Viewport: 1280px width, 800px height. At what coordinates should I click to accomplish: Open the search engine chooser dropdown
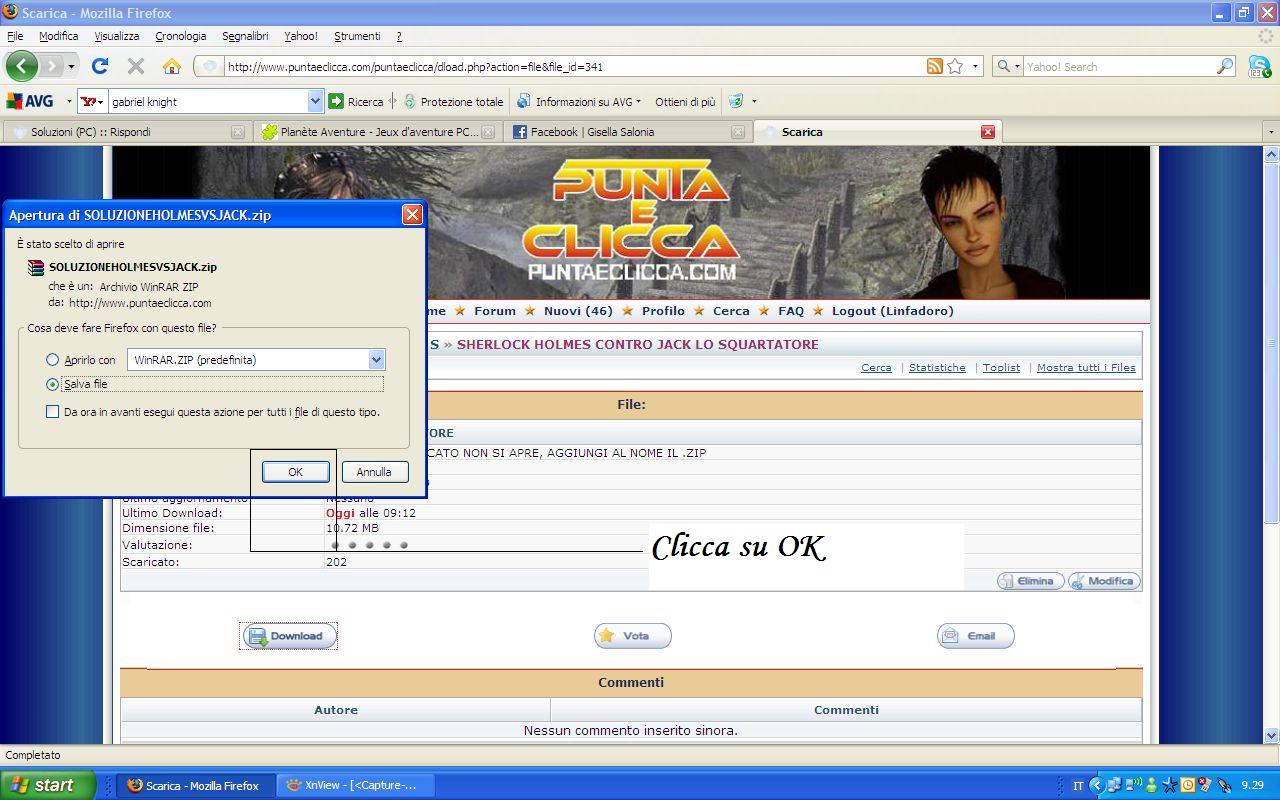(1008, 66)
